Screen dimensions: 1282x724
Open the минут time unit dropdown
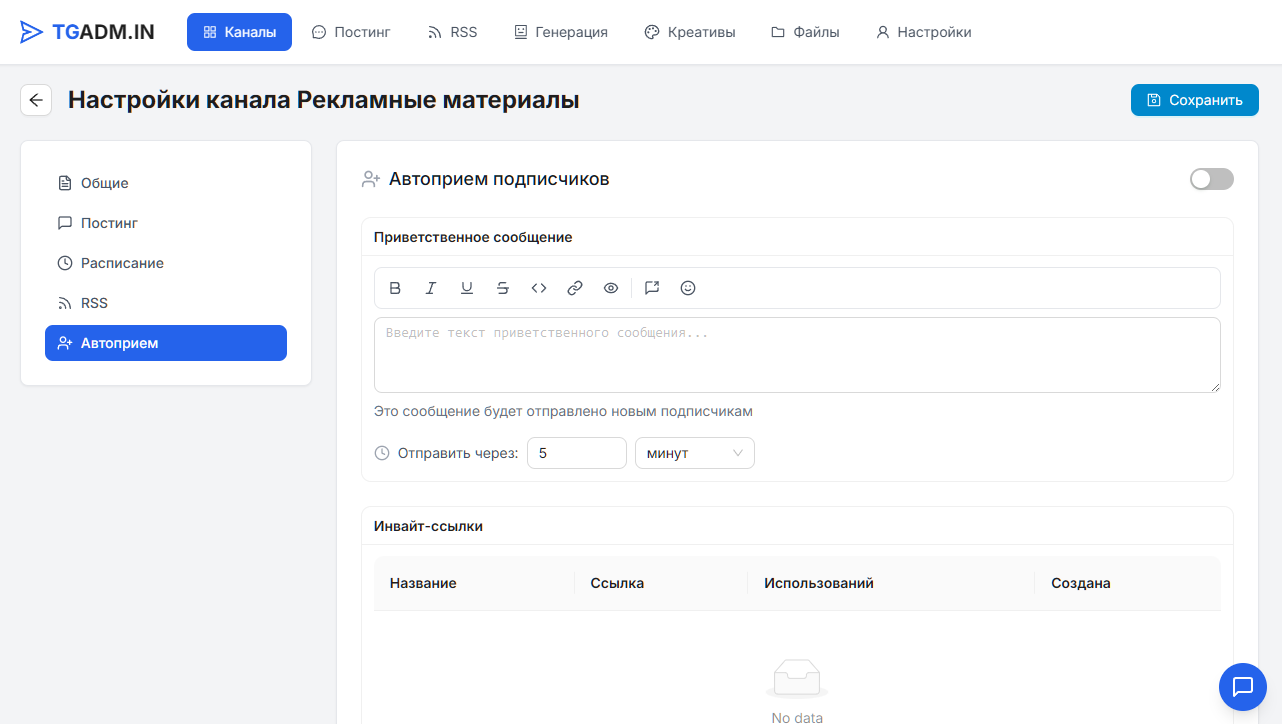pos(695,453)
